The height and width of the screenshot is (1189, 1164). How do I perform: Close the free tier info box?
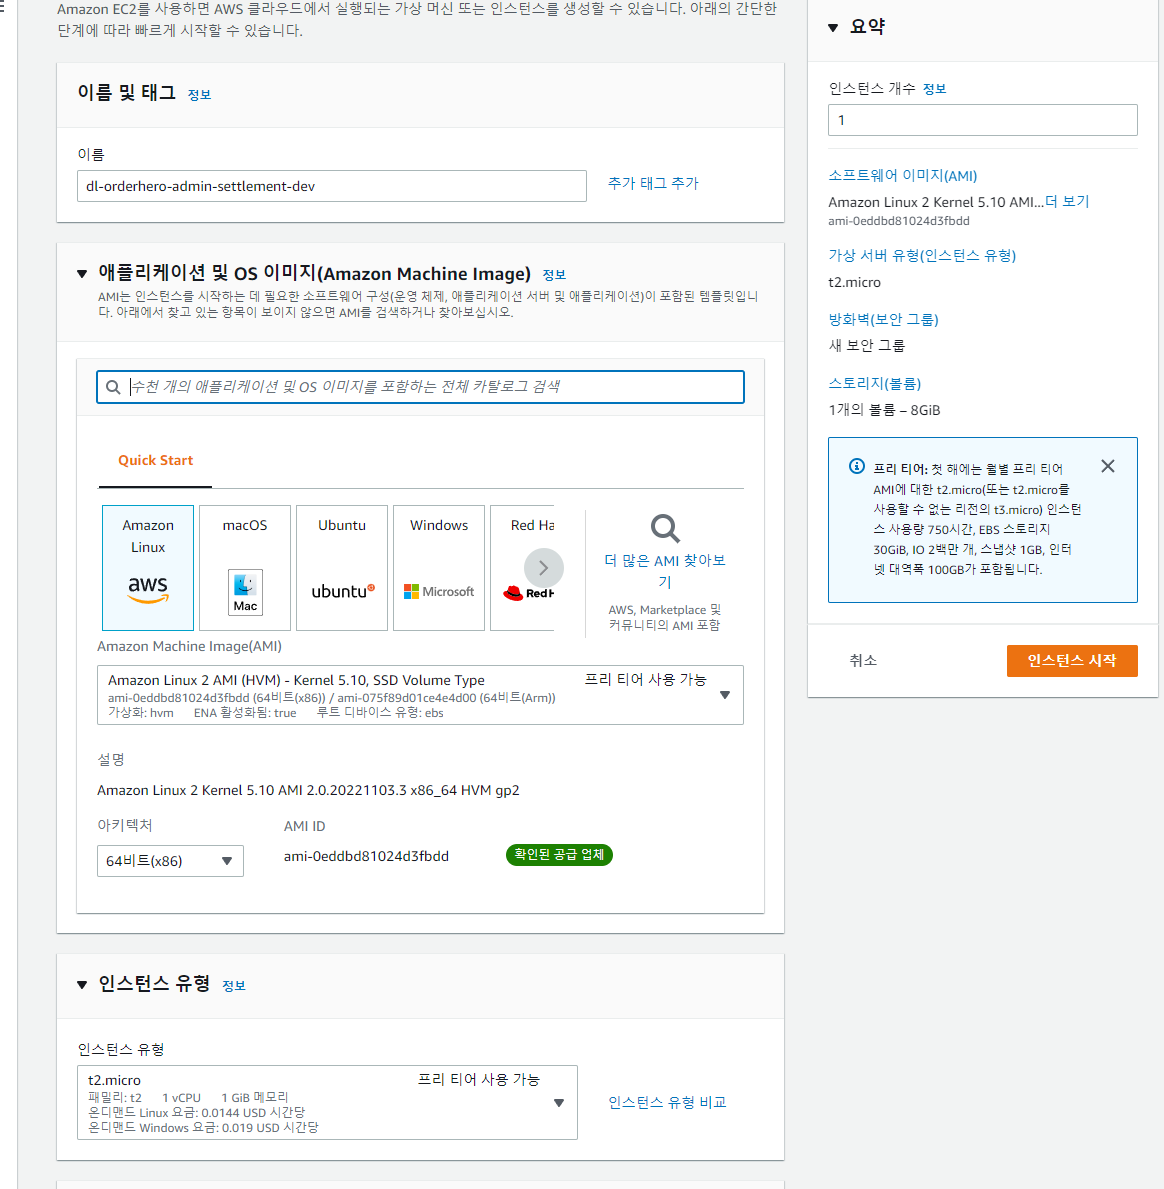point(1108,466)
